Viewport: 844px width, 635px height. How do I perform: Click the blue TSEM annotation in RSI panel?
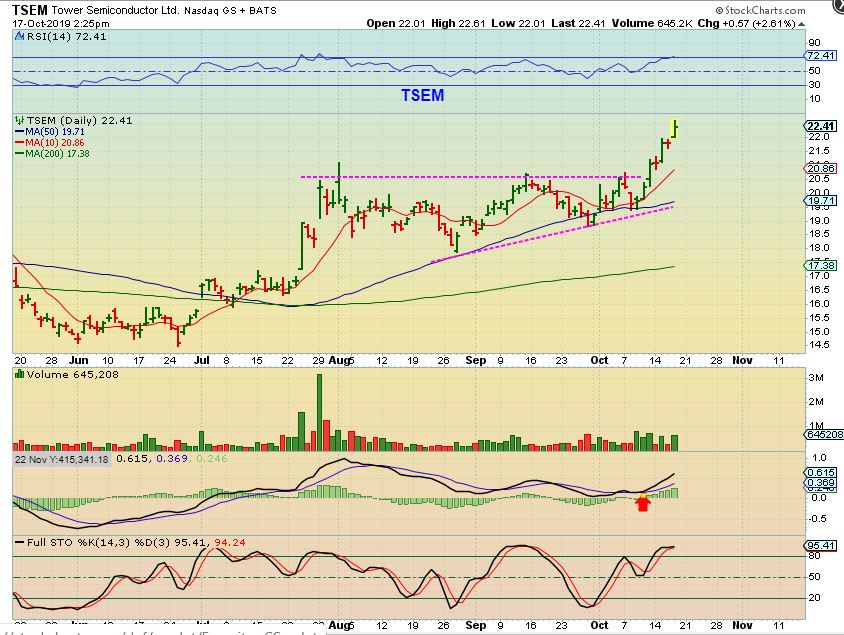tap(422, 96)
